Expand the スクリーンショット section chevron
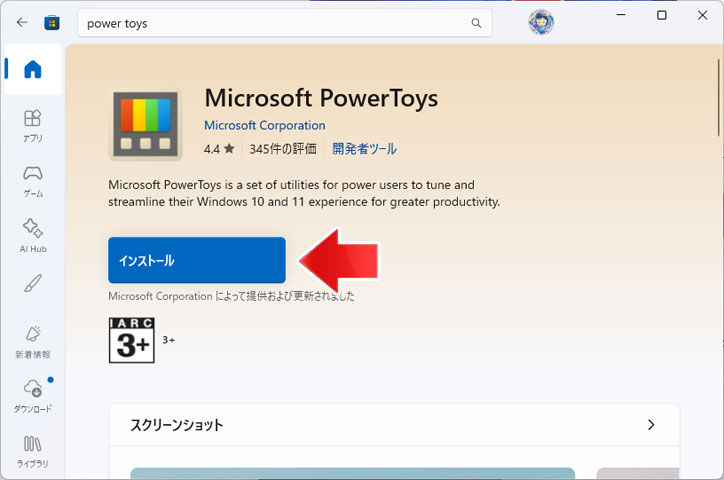 [x=651, y=425]
